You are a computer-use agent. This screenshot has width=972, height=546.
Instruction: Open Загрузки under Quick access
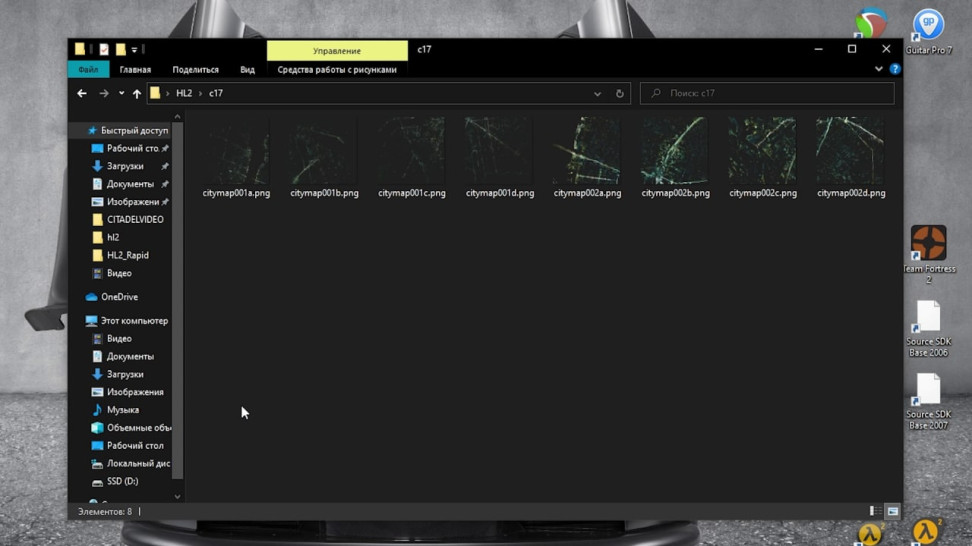click(x=125, y=166)
